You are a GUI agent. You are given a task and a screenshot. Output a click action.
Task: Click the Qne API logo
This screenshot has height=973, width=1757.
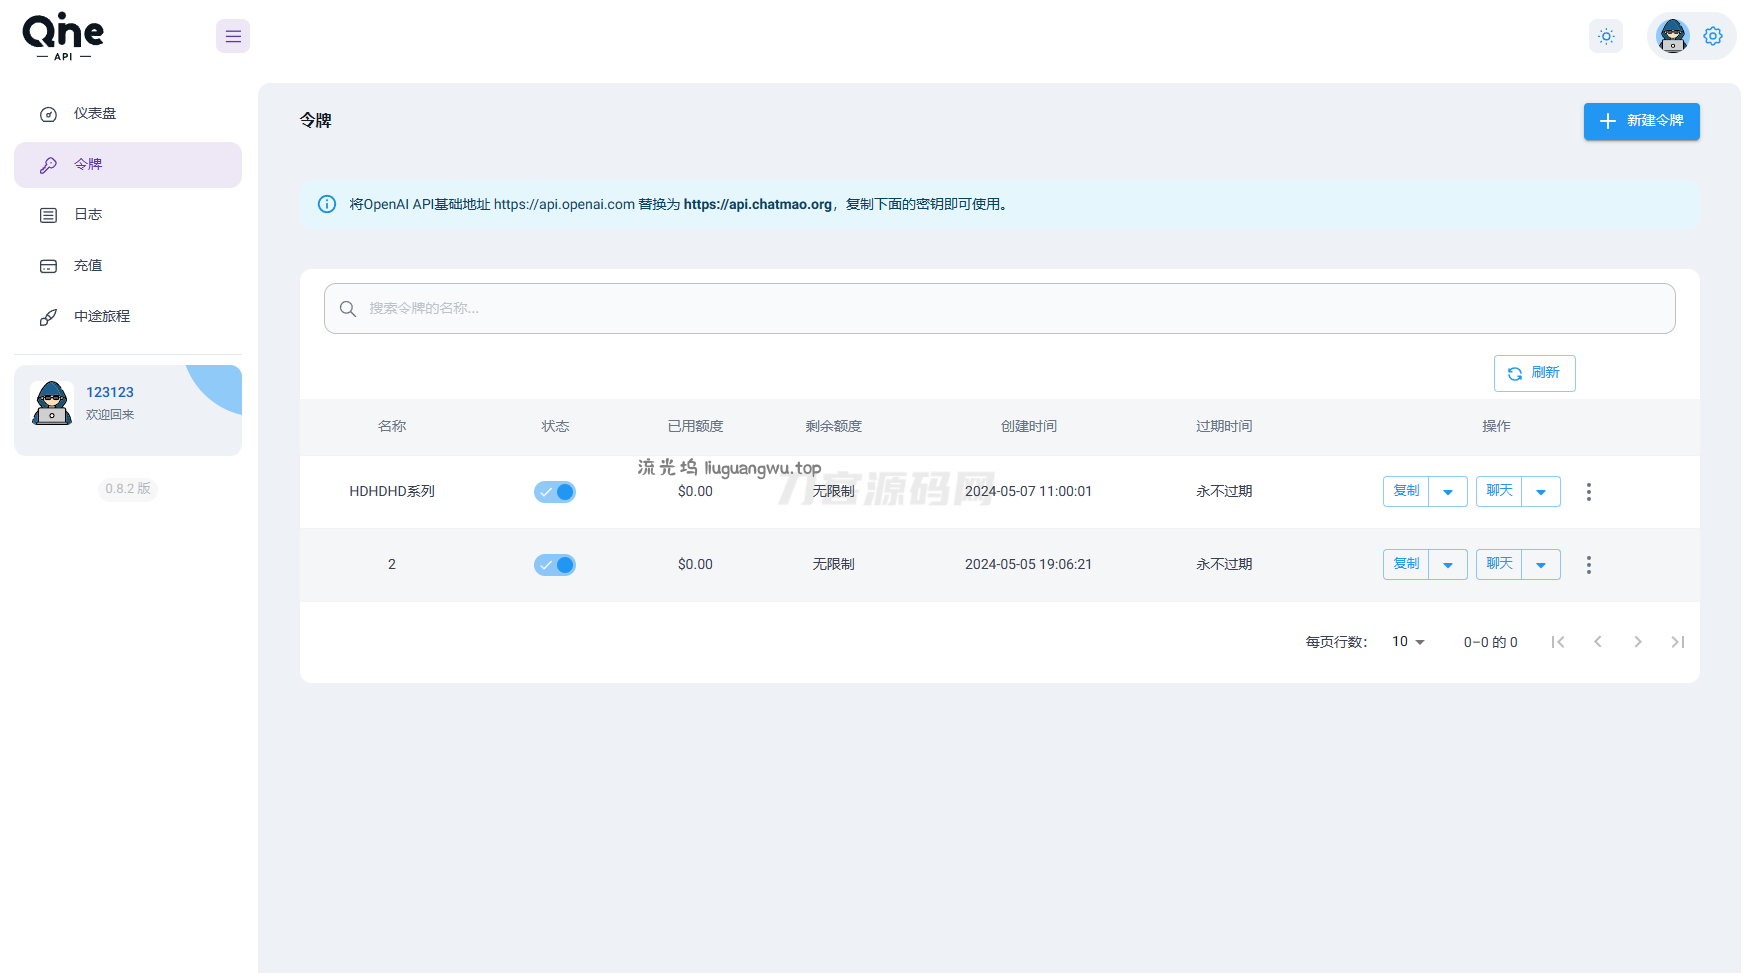point(63,37)
